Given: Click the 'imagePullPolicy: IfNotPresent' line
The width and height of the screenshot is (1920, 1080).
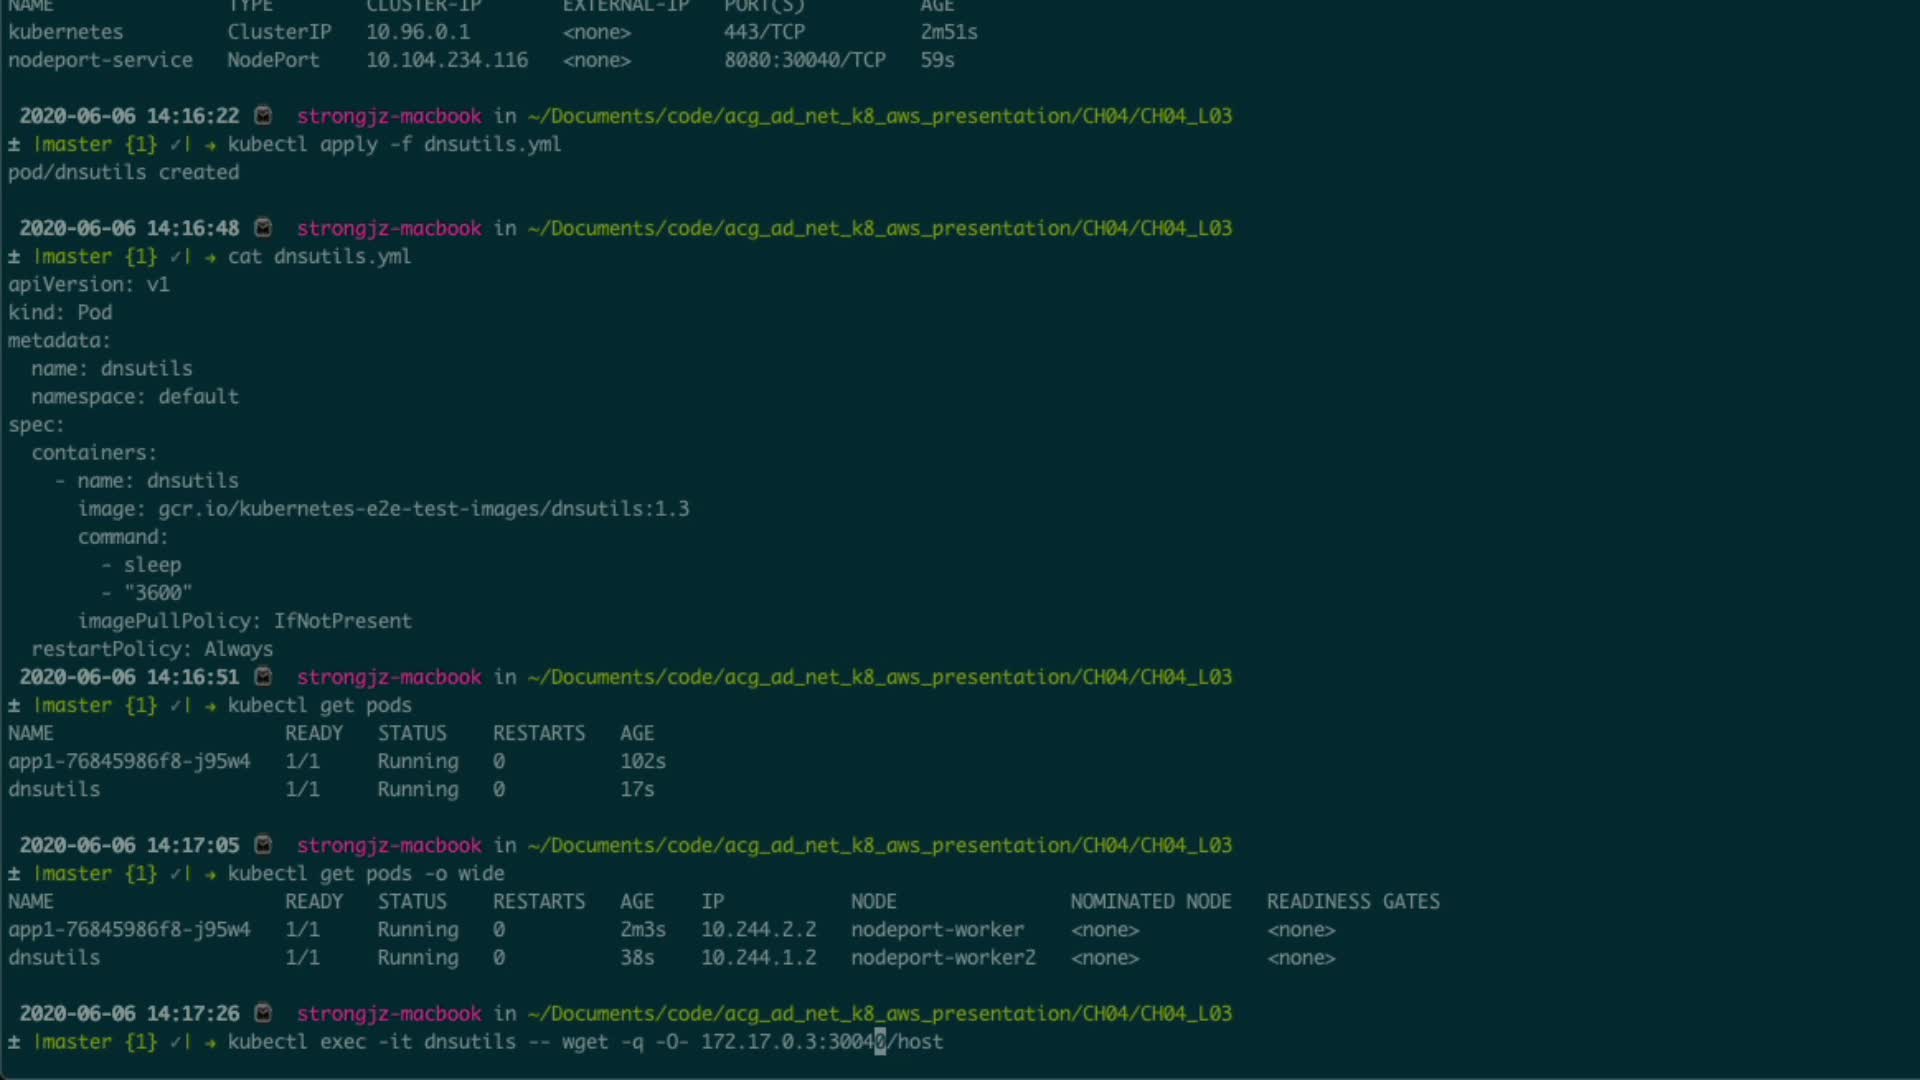Looking at the screenshot, I should (x=244, y=621).
